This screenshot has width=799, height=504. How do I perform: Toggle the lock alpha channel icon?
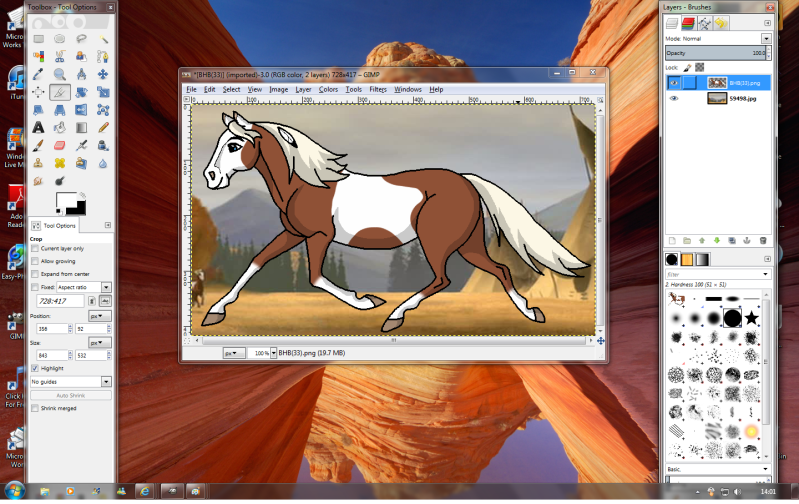700,67
